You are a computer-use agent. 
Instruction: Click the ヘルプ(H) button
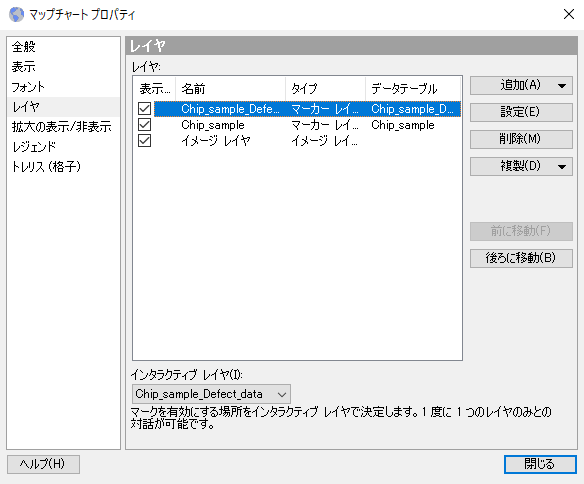[43, 464]
